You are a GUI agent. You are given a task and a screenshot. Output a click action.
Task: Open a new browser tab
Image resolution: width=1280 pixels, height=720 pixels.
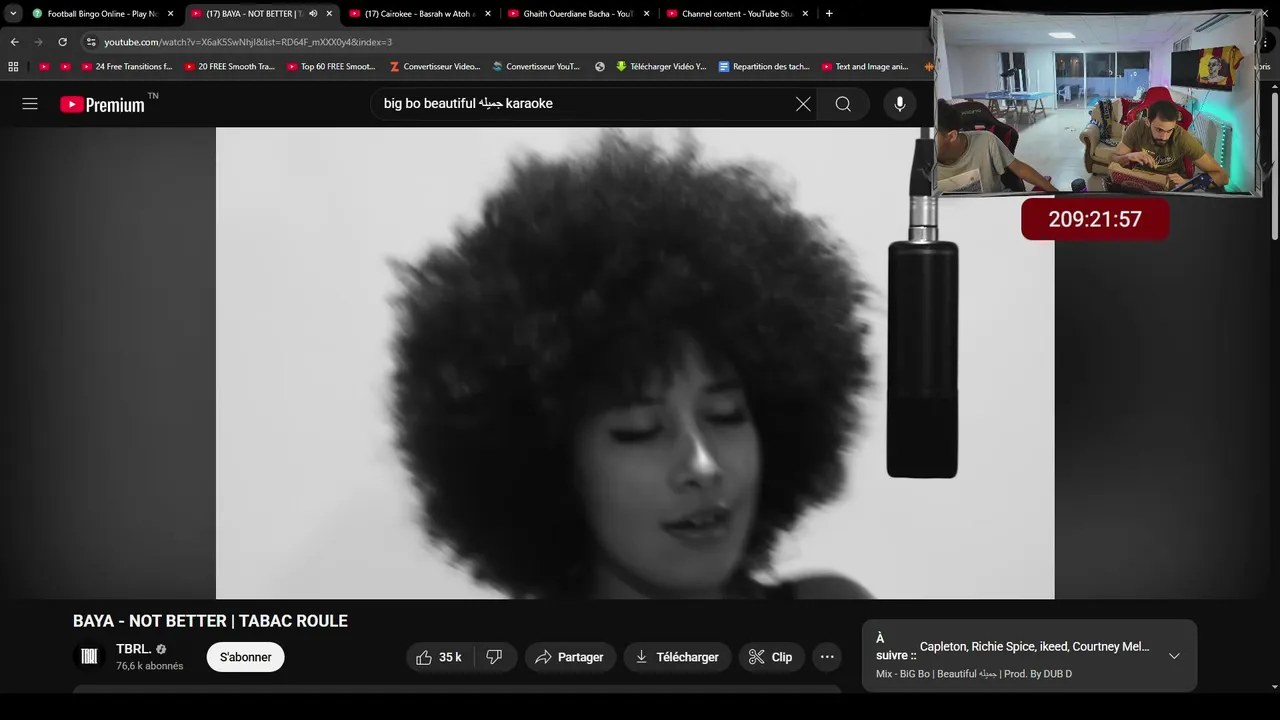pos(829,14)
